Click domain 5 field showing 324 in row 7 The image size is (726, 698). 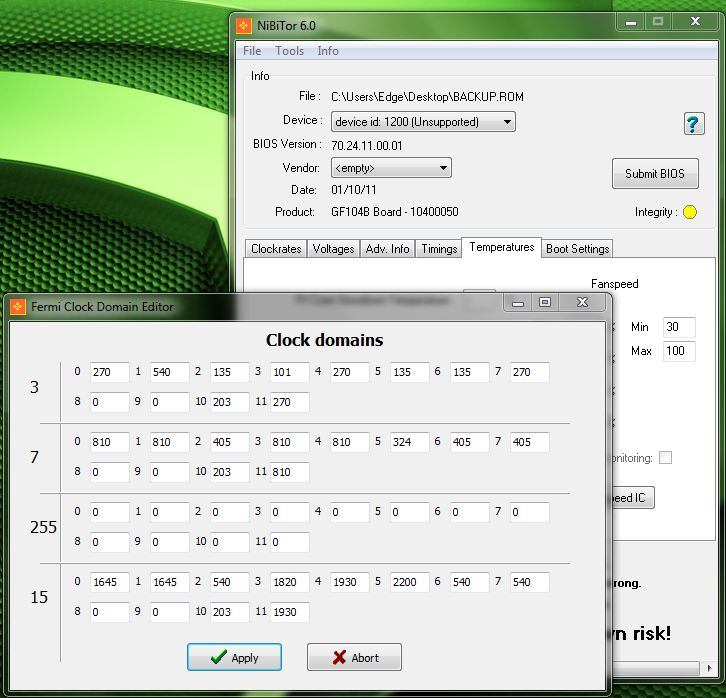pos(409,442)
